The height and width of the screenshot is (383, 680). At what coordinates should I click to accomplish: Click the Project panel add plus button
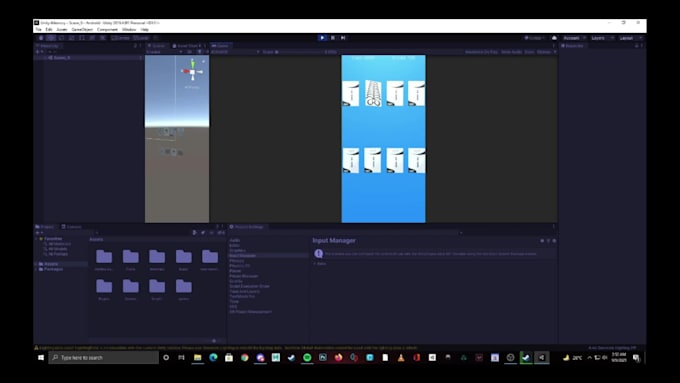(38, 233)
